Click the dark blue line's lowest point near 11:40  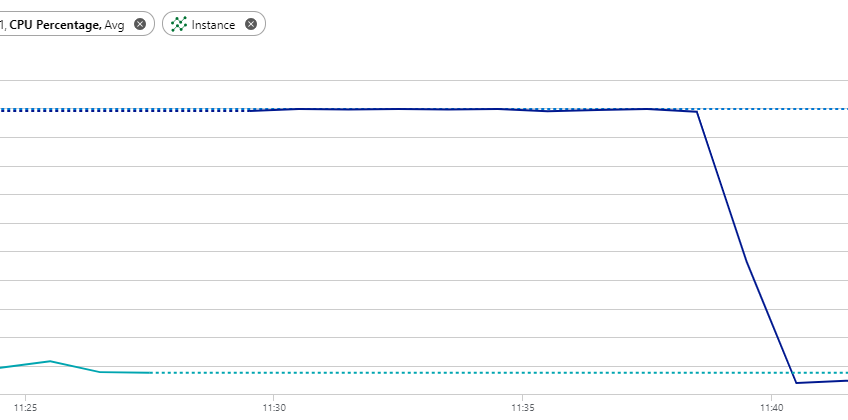point(797,383)
